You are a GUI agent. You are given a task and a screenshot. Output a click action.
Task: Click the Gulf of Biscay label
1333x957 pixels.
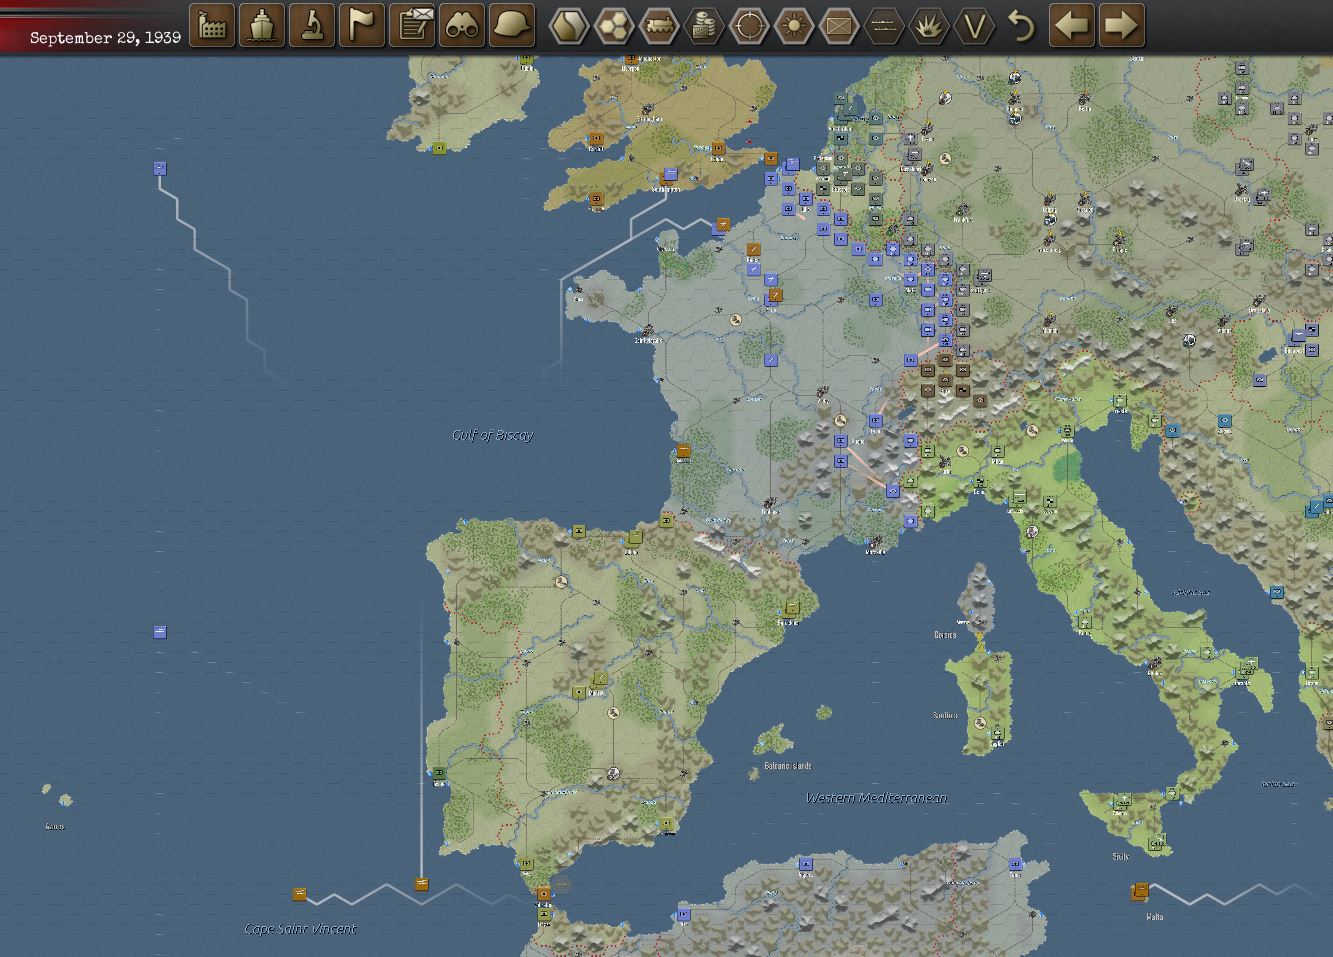(x=493, y=435)
